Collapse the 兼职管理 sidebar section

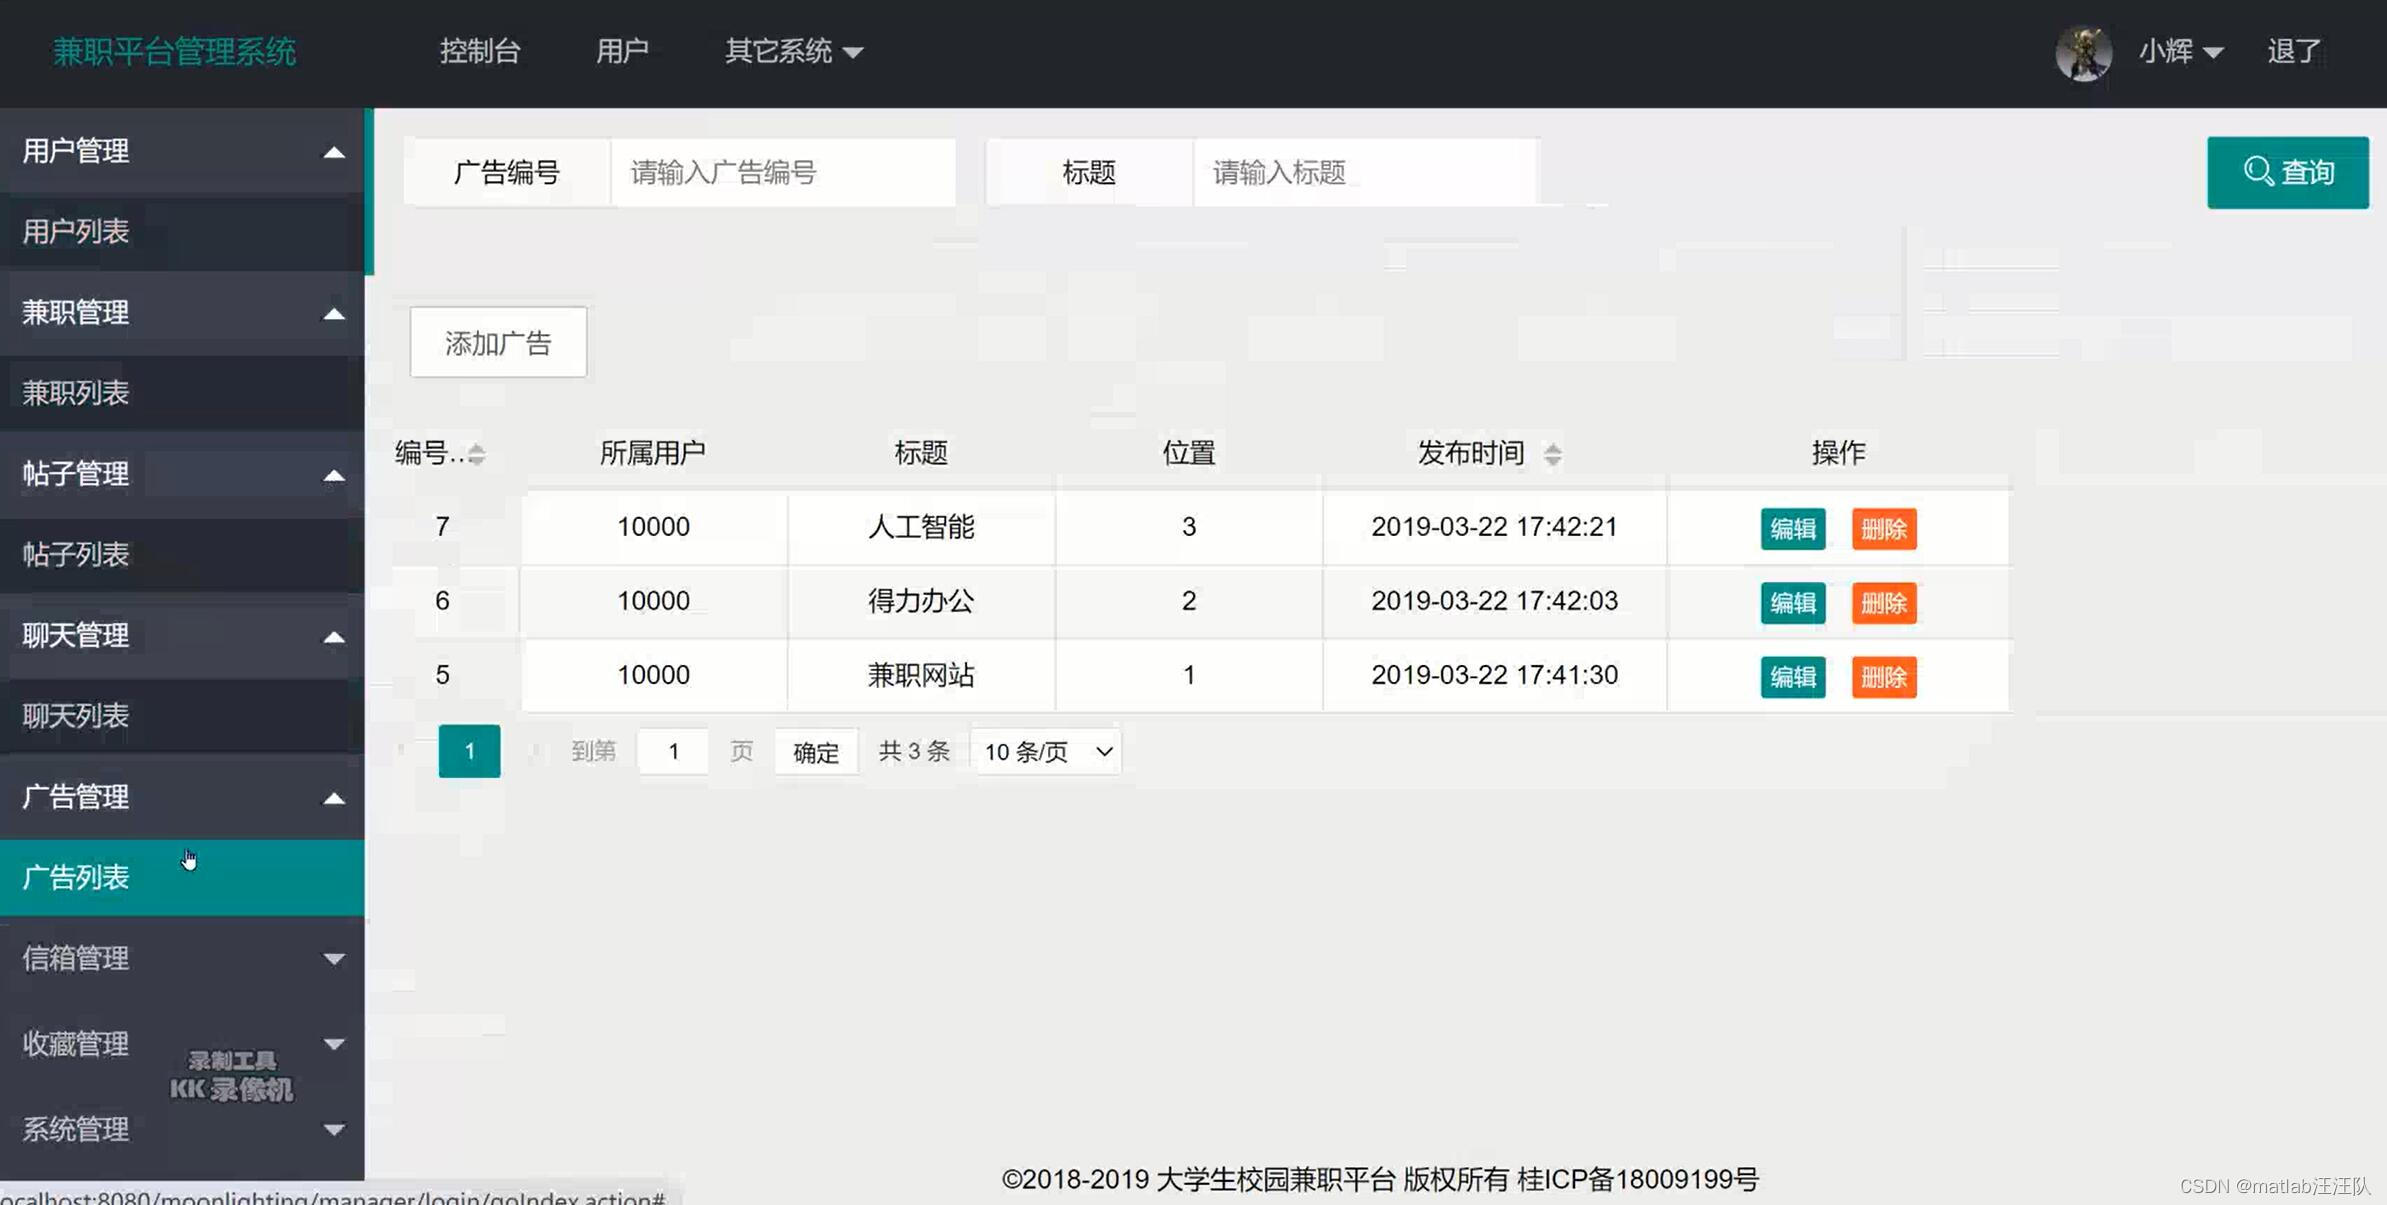(x=182, y=312)
